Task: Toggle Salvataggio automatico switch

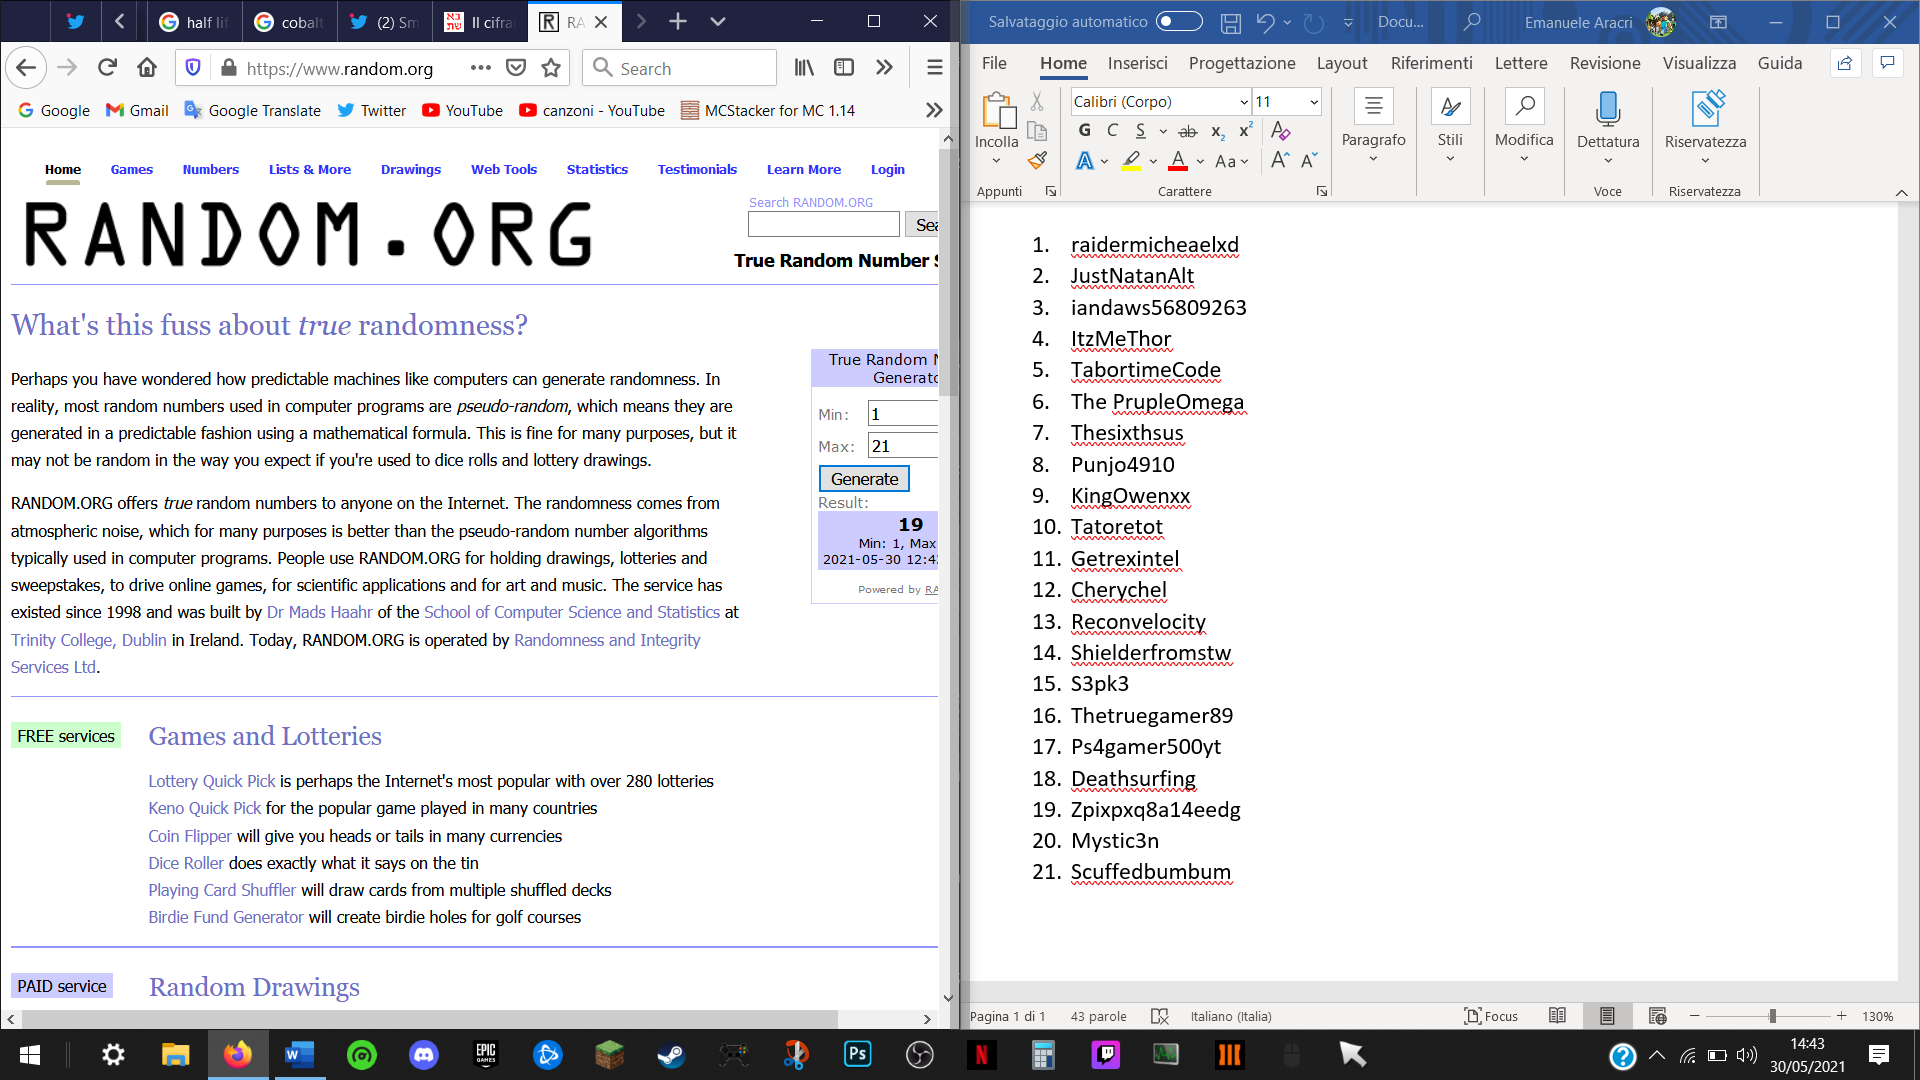Action: pos(1179,22)
